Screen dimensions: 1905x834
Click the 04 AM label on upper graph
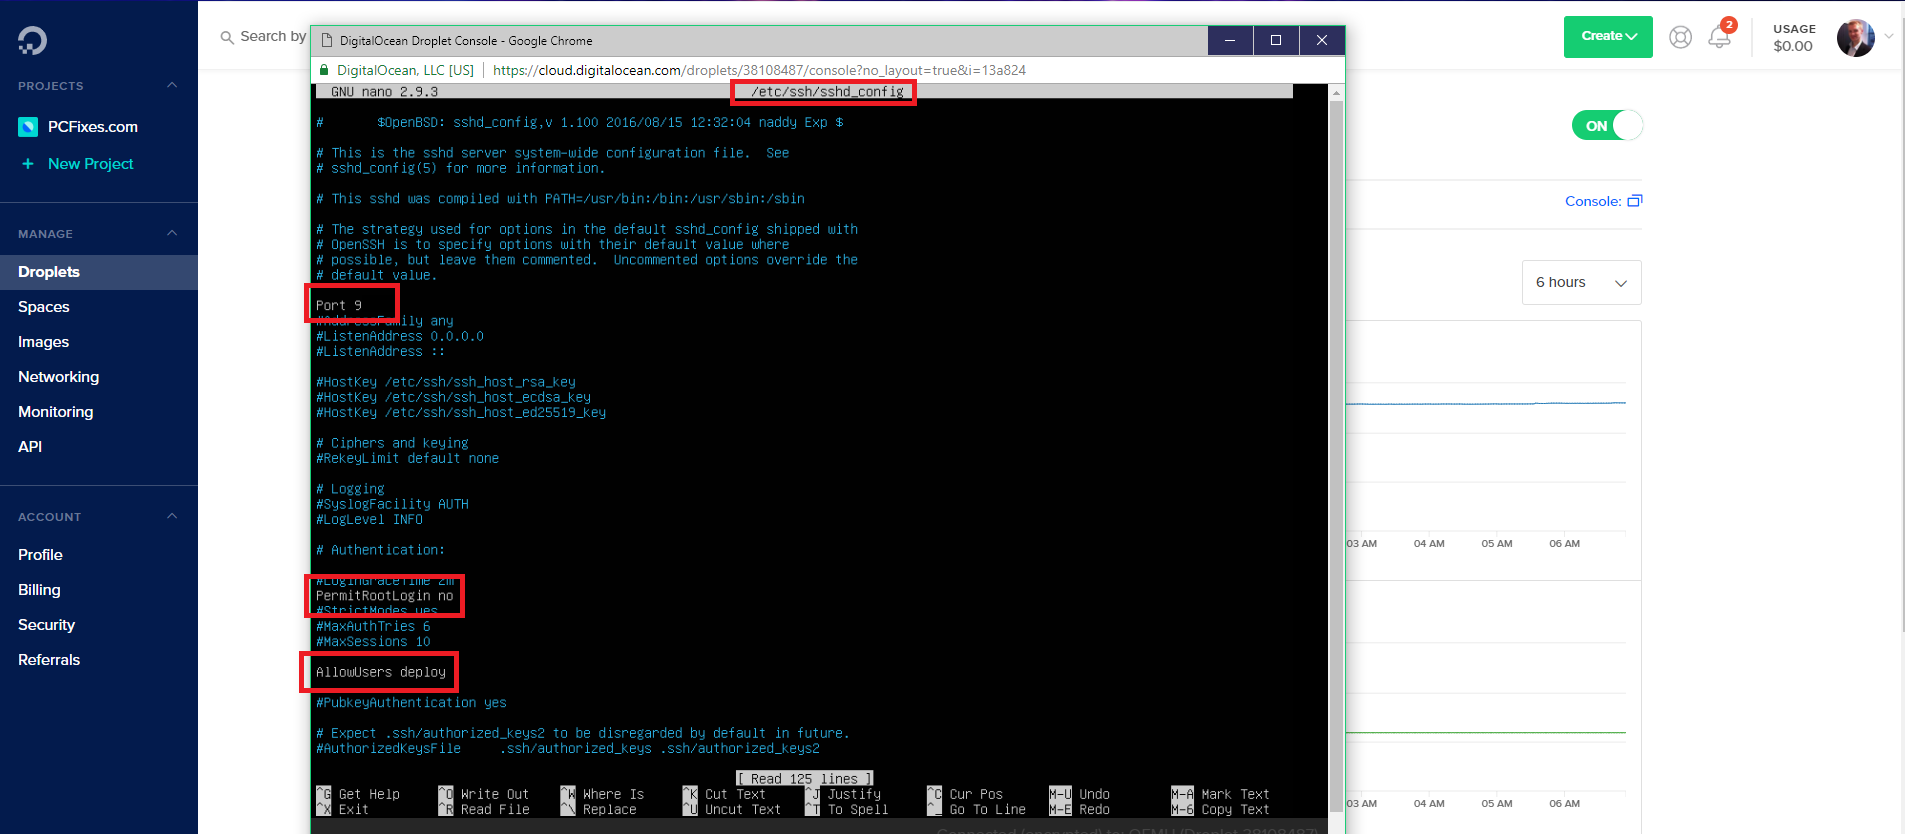(x=1429, y=544)
